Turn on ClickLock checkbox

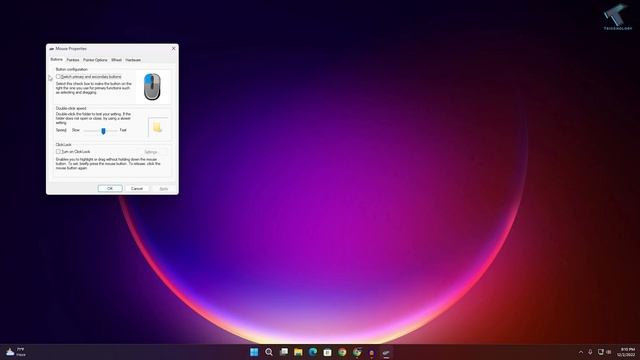58,151
